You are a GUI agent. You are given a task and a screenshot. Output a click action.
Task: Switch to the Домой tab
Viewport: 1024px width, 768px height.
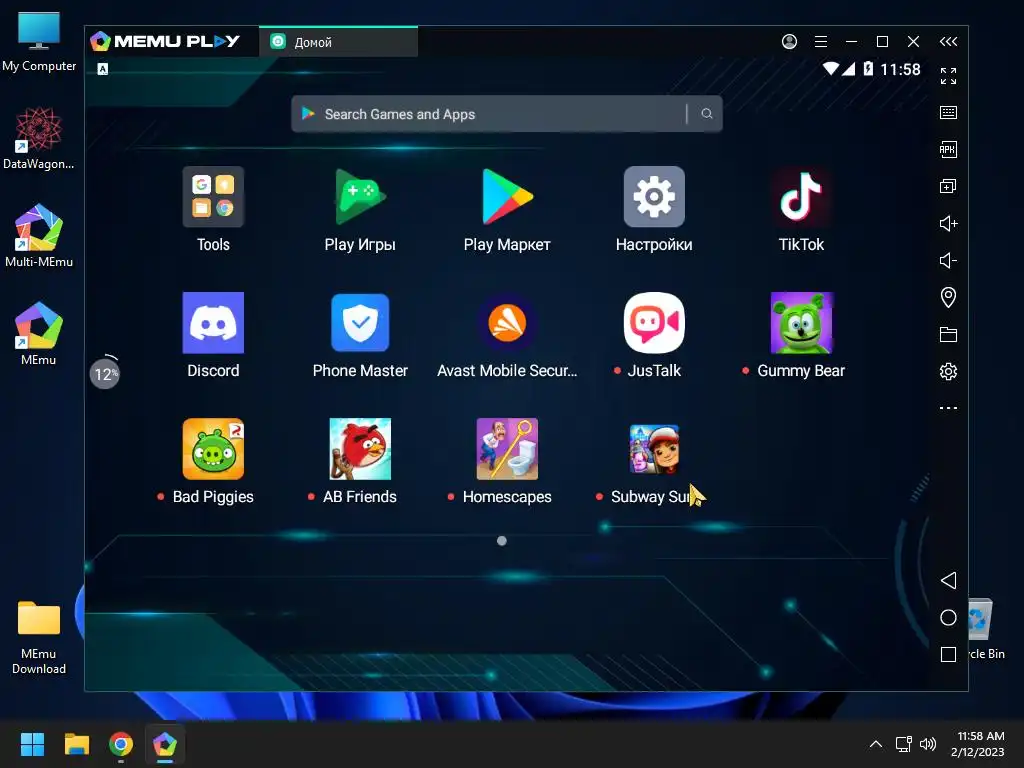click(338, 42)
